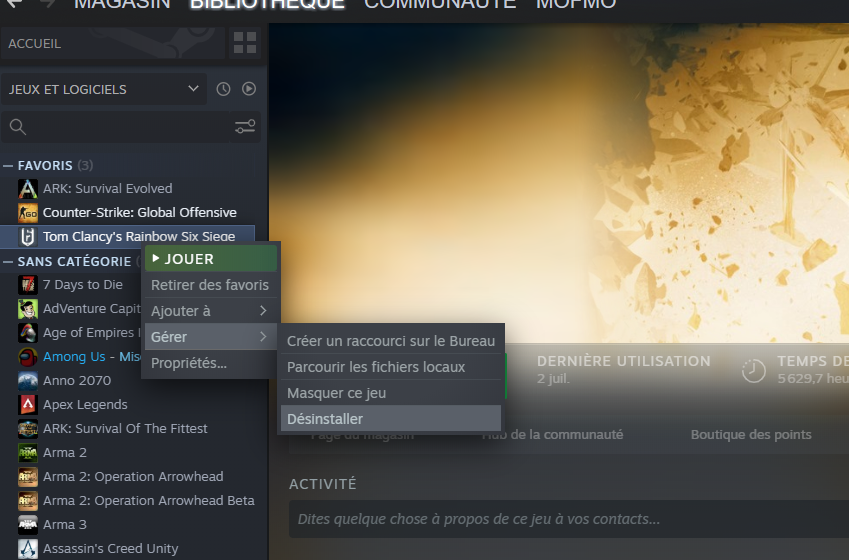Click Assassin's Creed Unity icon
The width and height of the screenshot is (849, 560).
pyautogui.click(x=28, y=549)
